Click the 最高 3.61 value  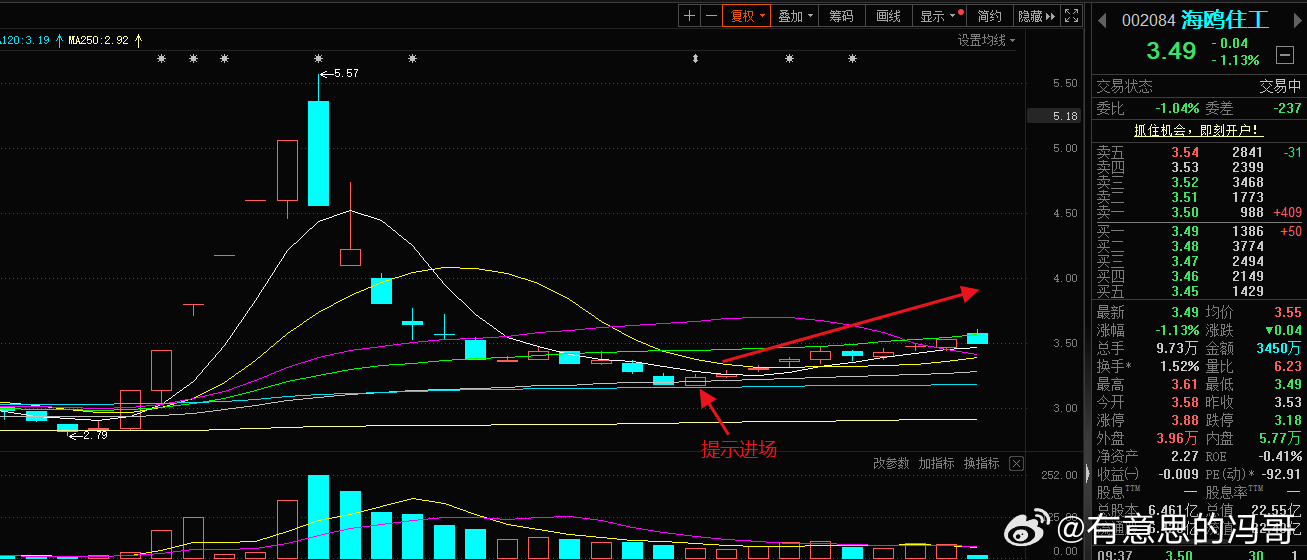click(1184, 384)
